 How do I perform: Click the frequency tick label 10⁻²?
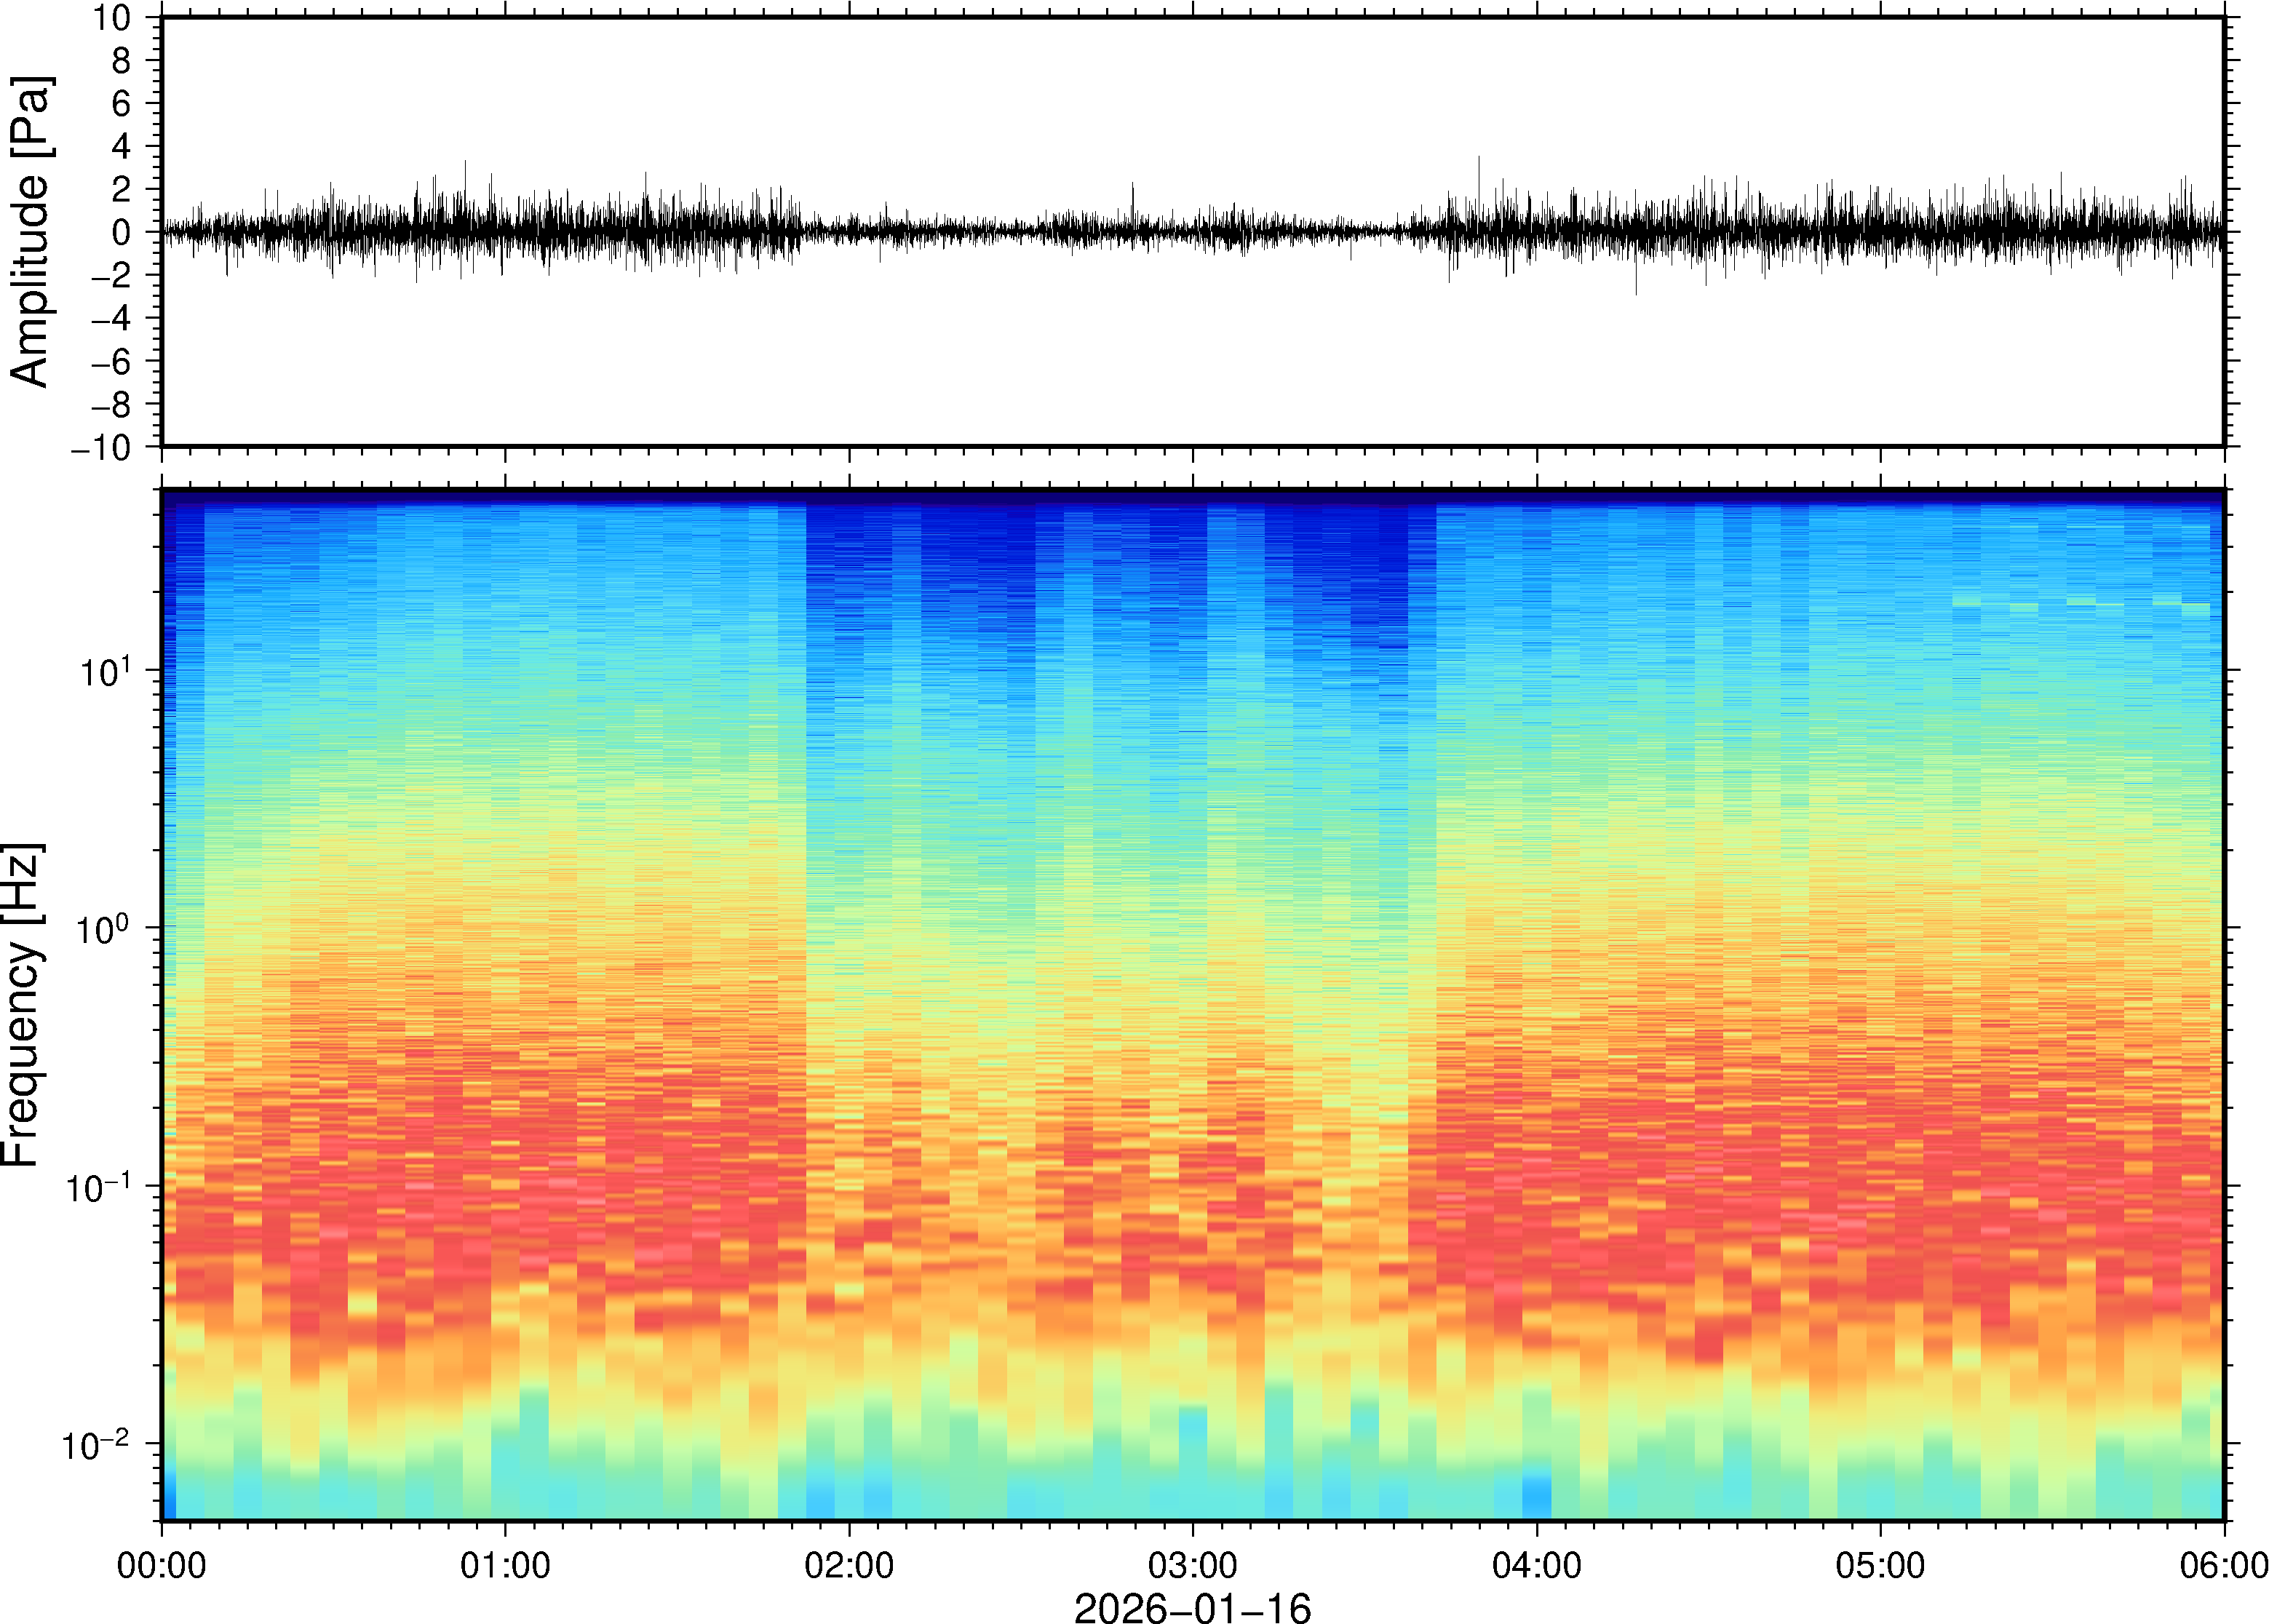(96, 1445)
